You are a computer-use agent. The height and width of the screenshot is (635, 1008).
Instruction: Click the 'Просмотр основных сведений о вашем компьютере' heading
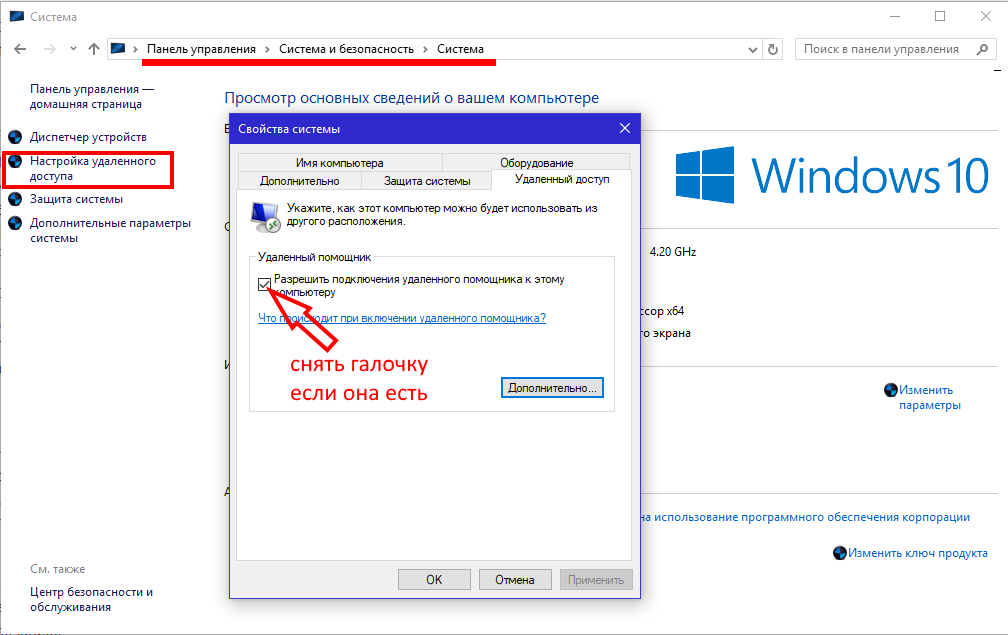(411, 98)
